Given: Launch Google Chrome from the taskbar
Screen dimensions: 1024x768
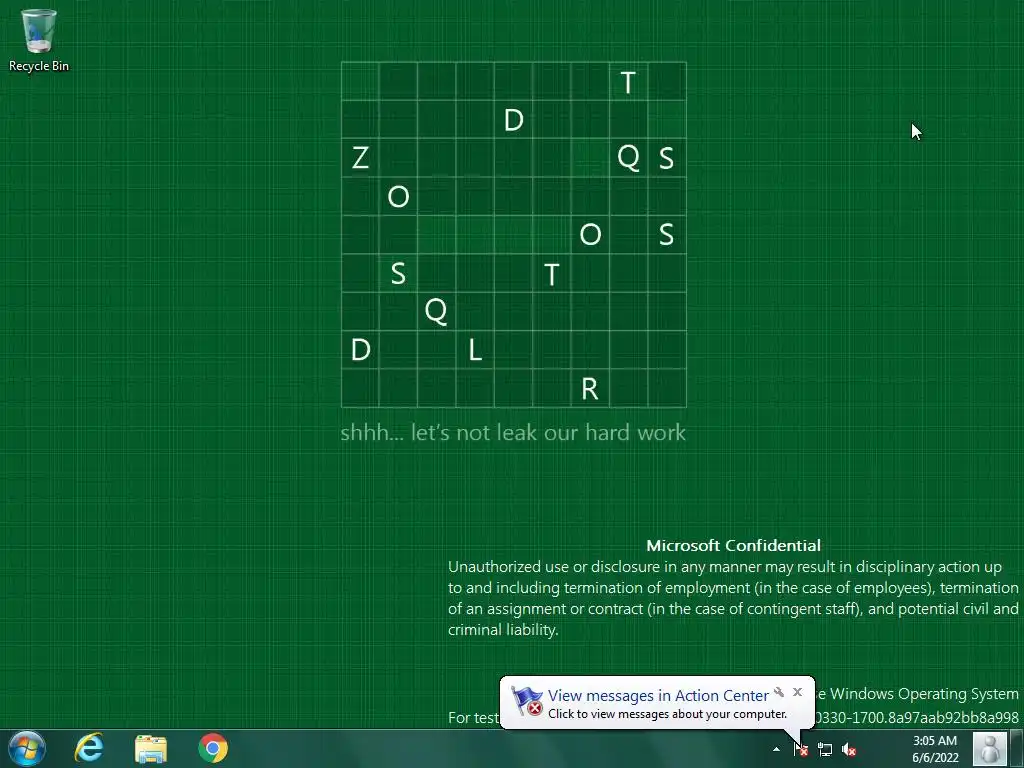Looking at the screenshot, I should point(213,748).
